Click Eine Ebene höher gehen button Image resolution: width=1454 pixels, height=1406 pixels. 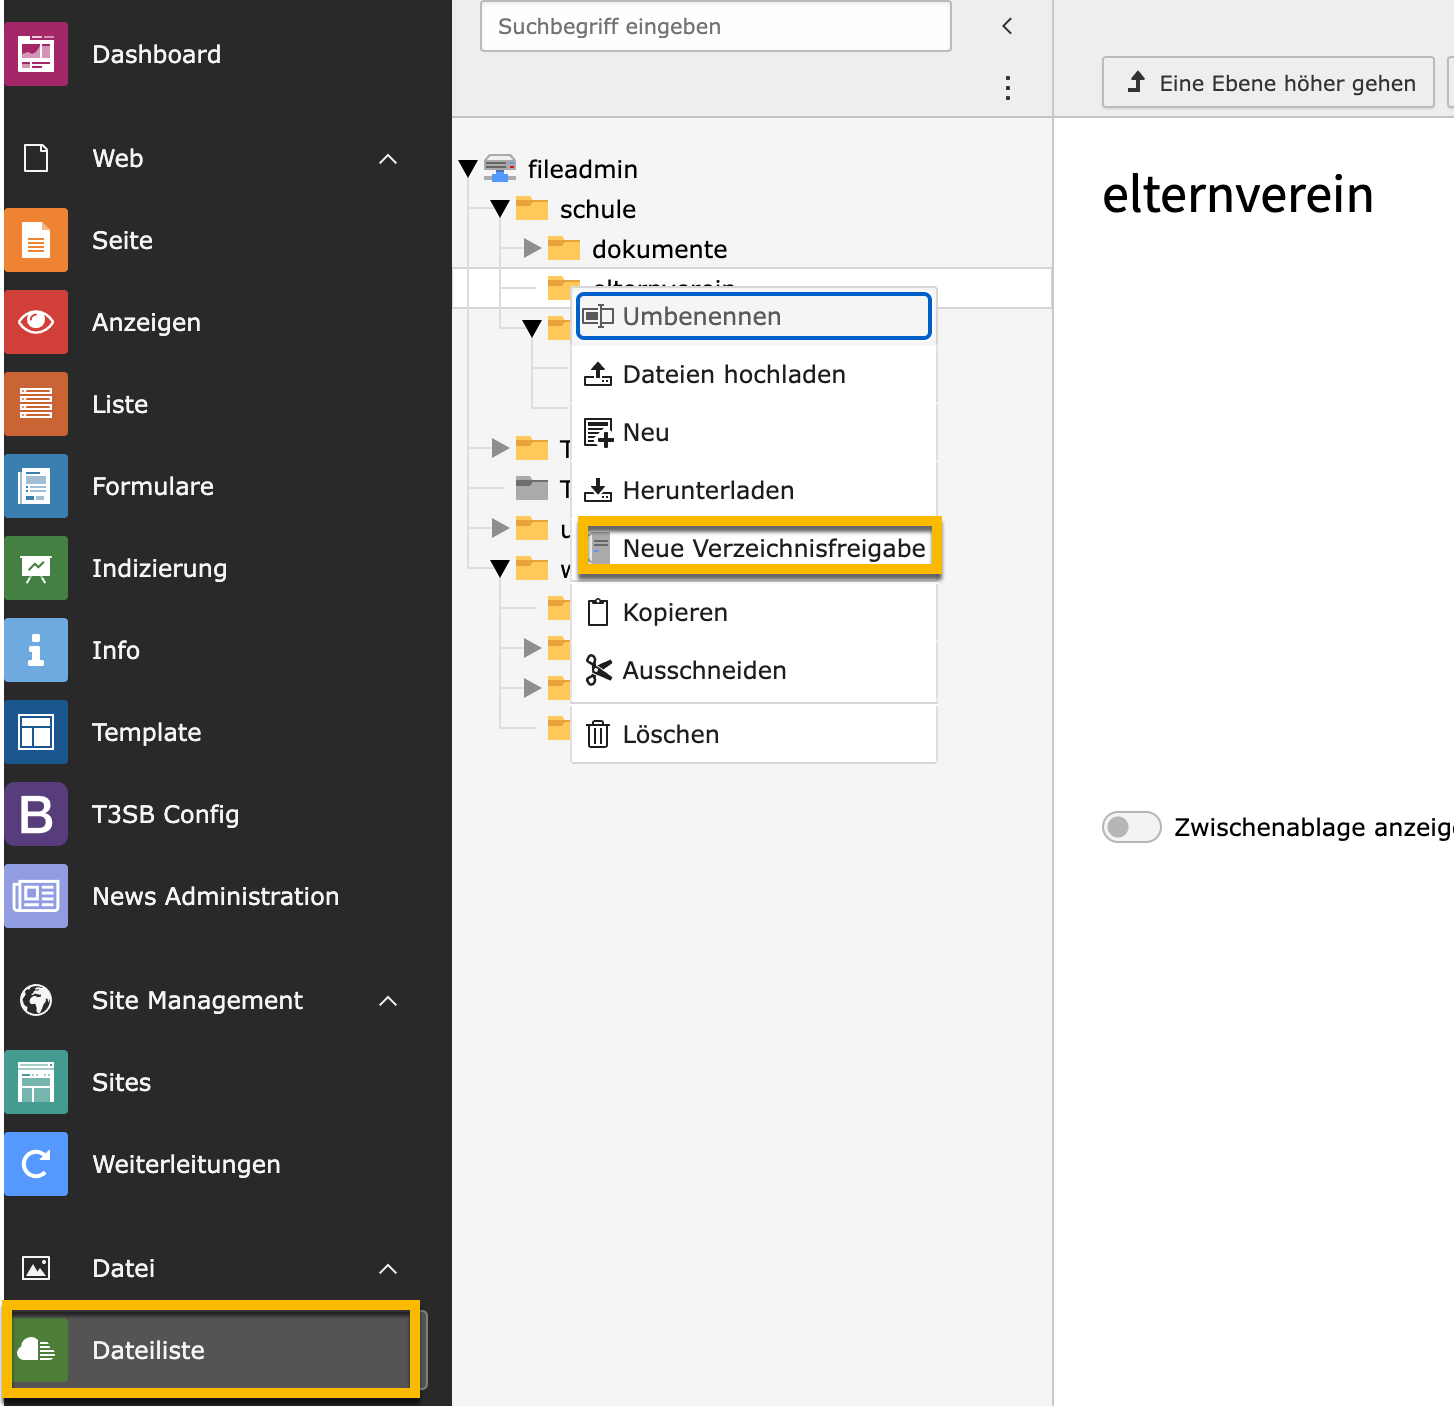(x=1268, y=82)
